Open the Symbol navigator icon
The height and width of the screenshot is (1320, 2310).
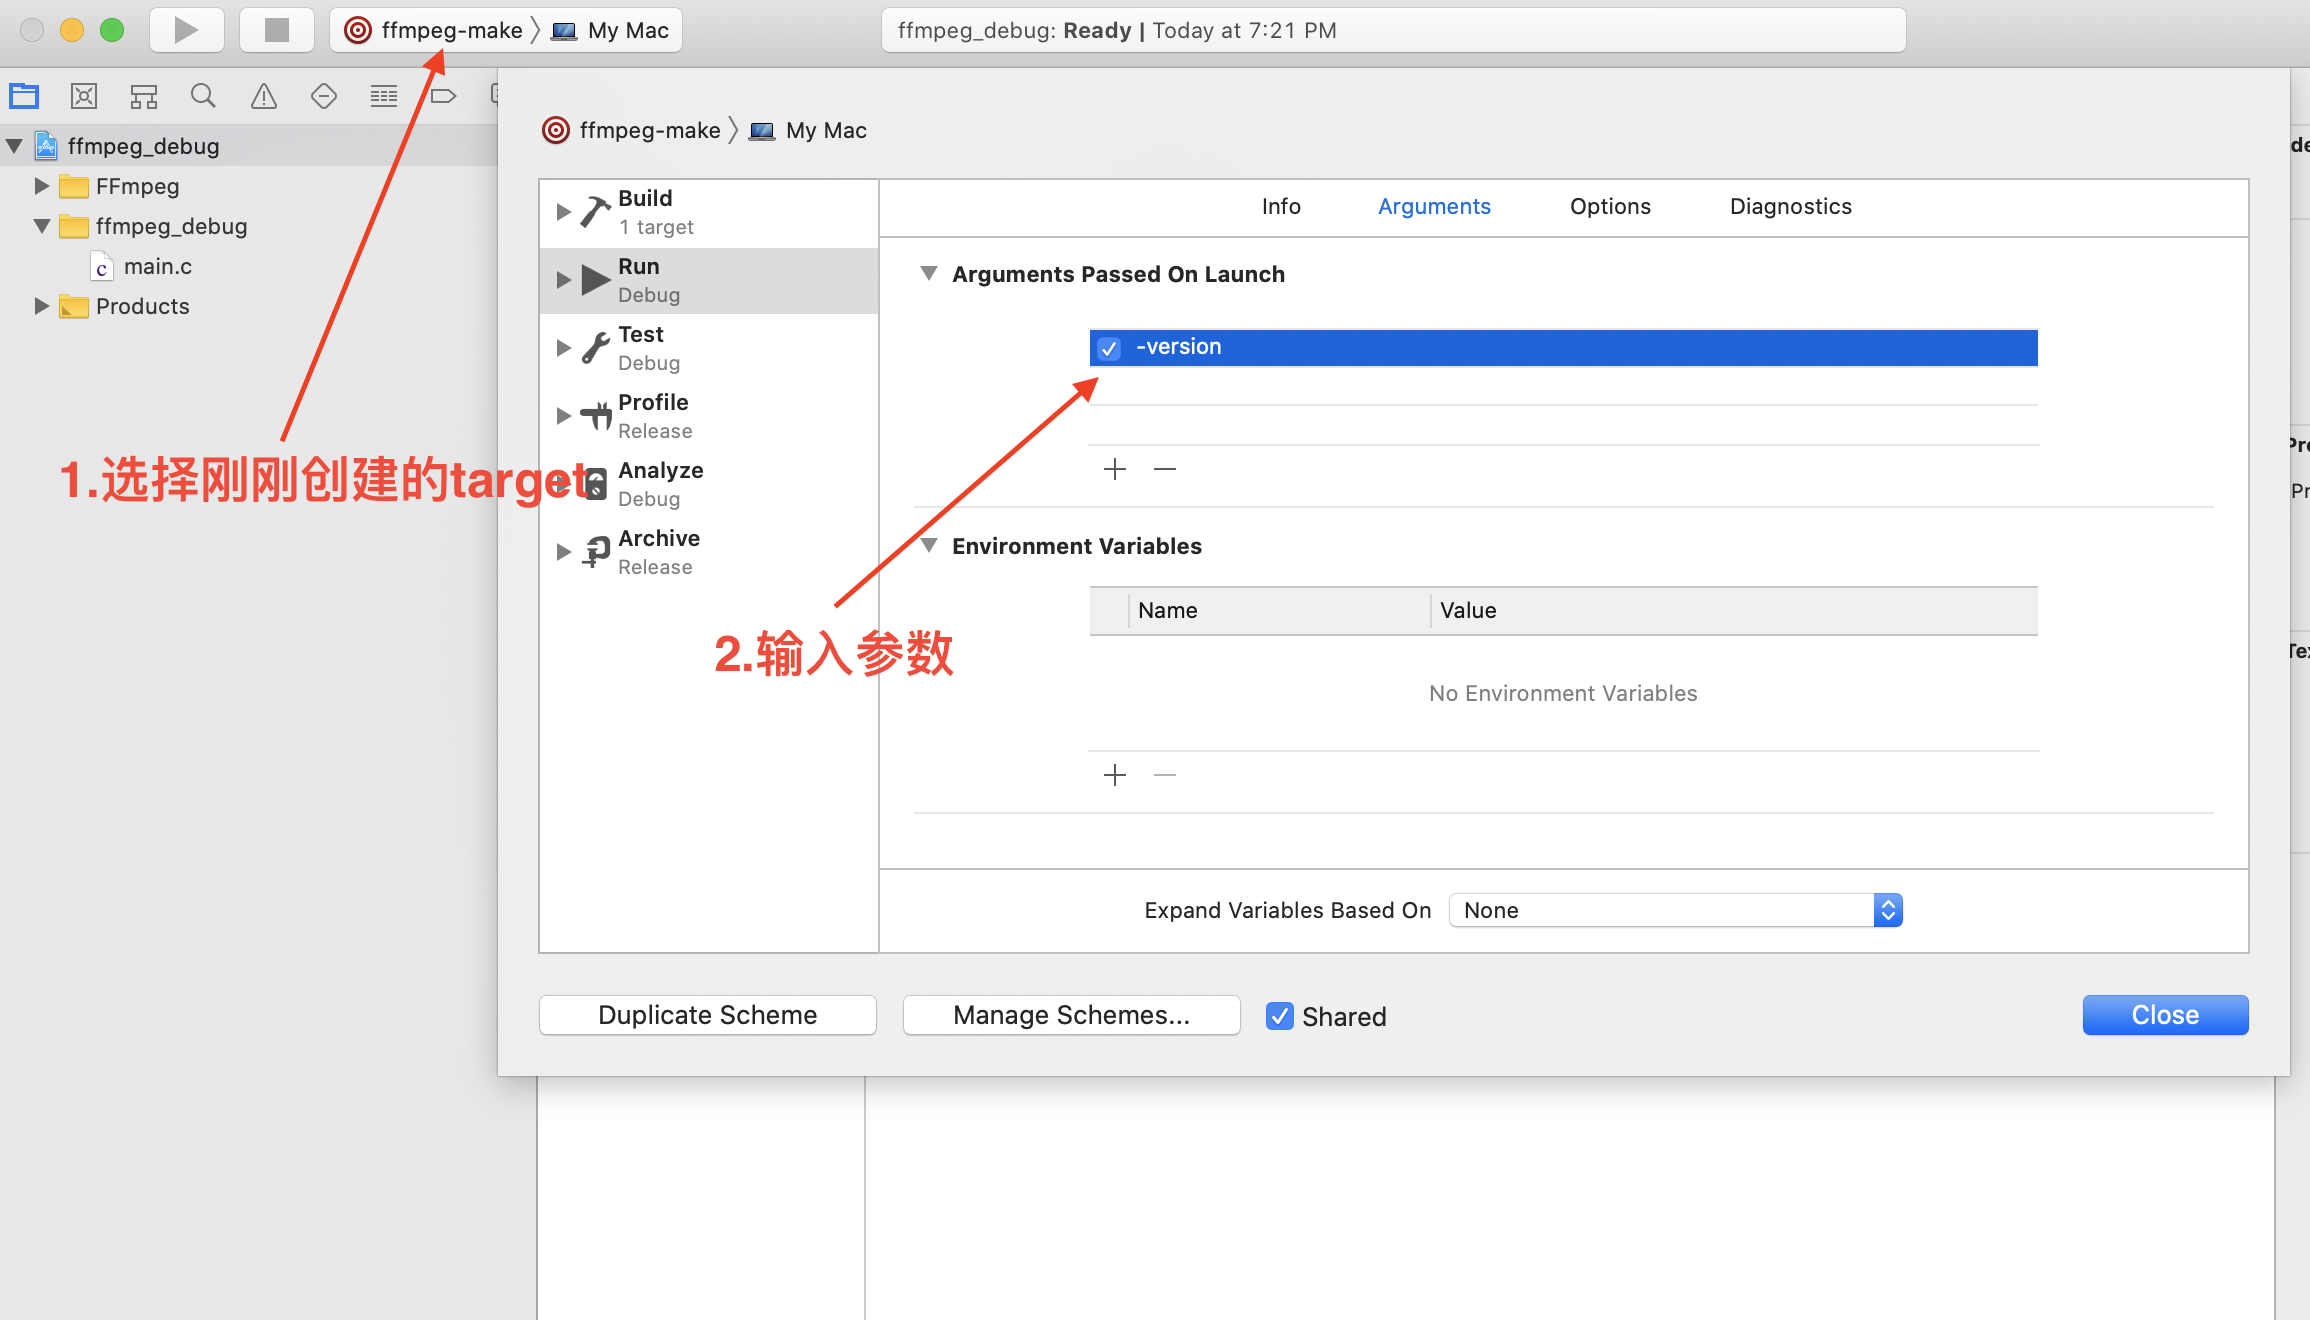pos(144,96)
